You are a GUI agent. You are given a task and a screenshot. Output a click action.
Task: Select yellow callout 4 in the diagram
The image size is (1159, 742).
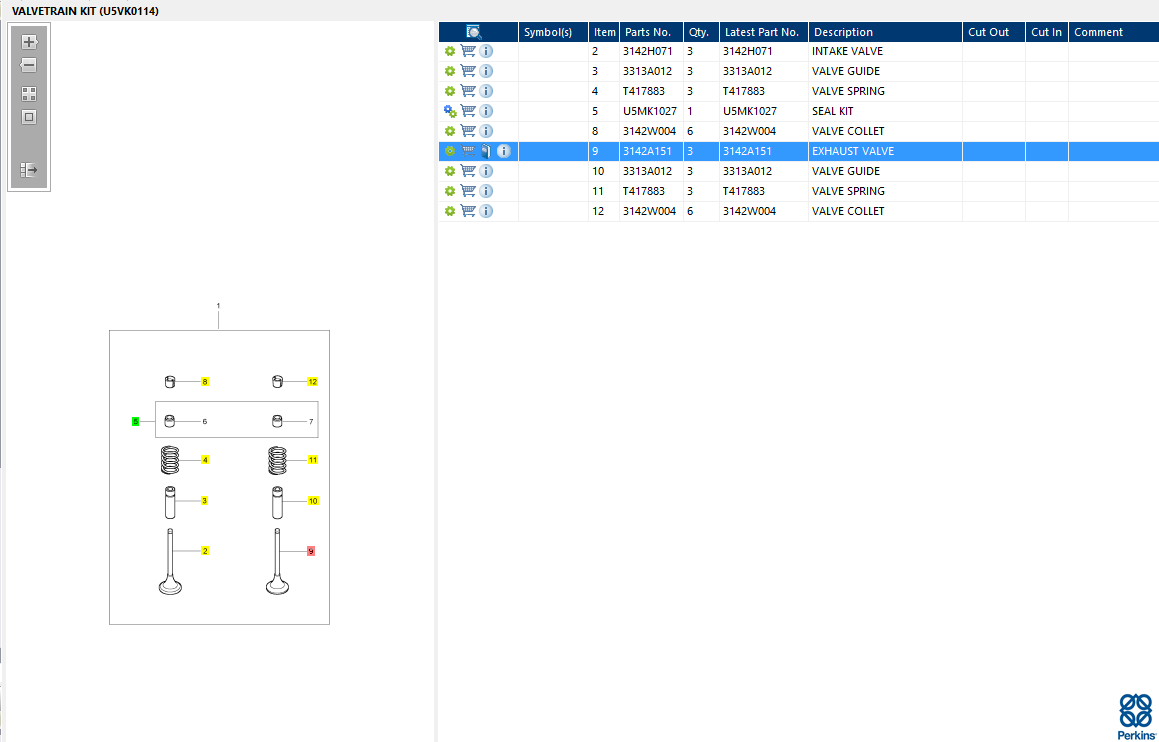(205, 460)
